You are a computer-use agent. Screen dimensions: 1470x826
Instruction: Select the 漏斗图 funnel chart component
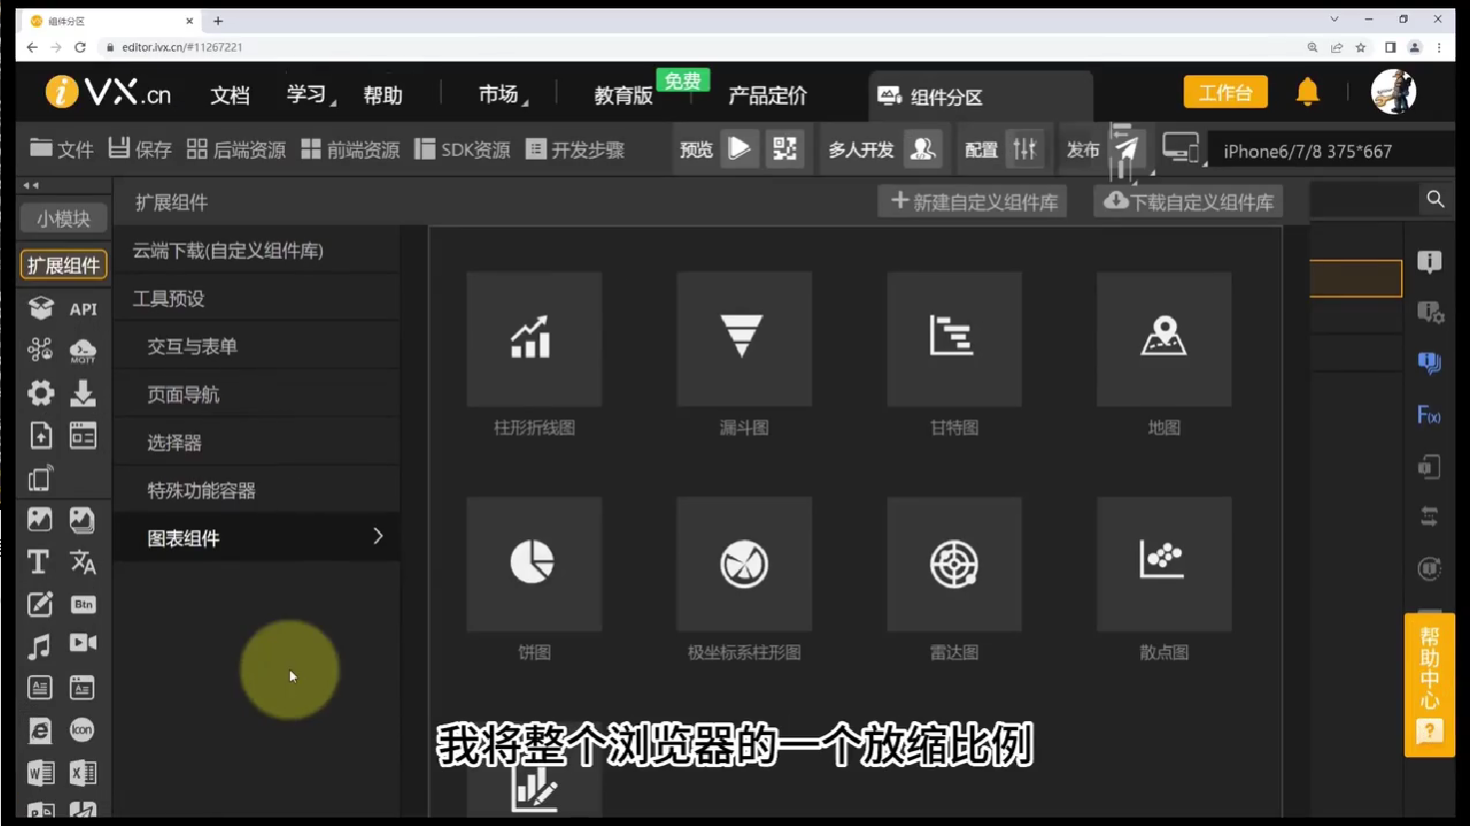click(x=744, y=339)
